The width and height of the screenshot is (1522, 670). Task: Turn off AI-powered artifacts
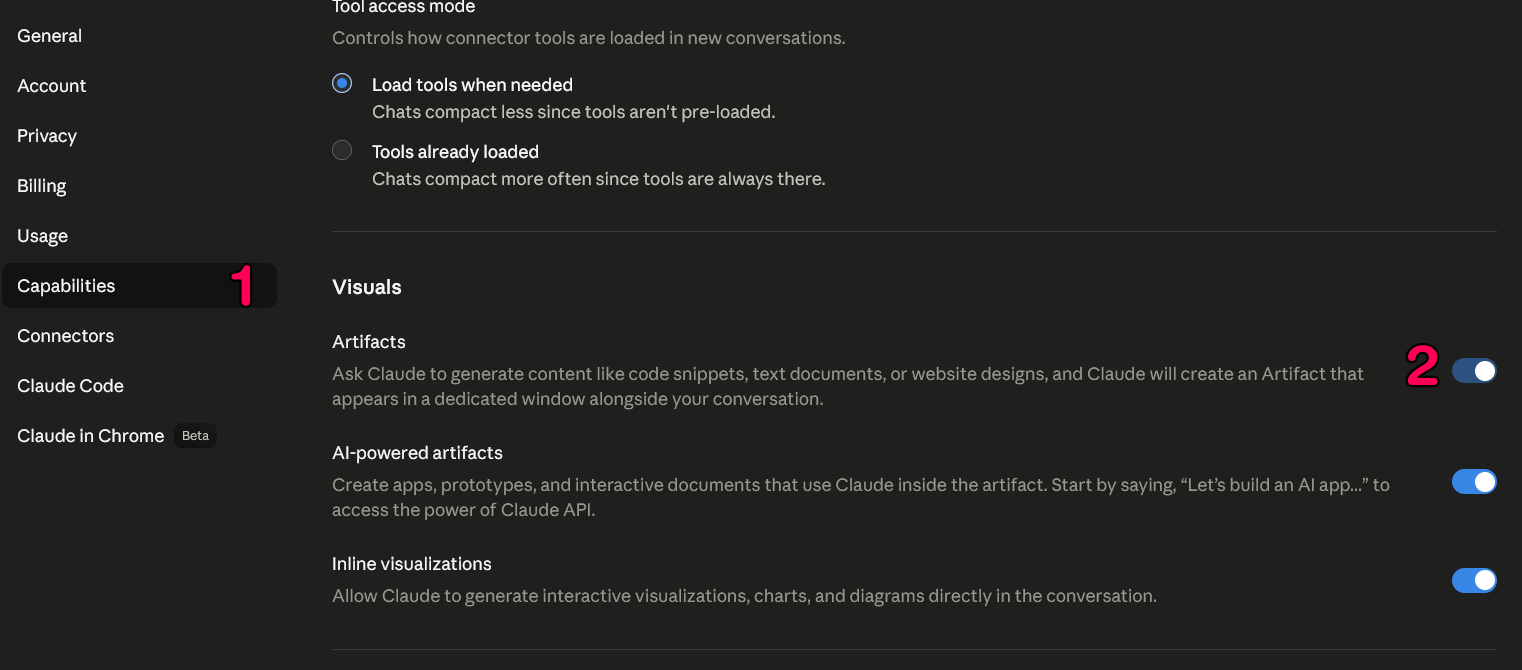pos(1474,481)
